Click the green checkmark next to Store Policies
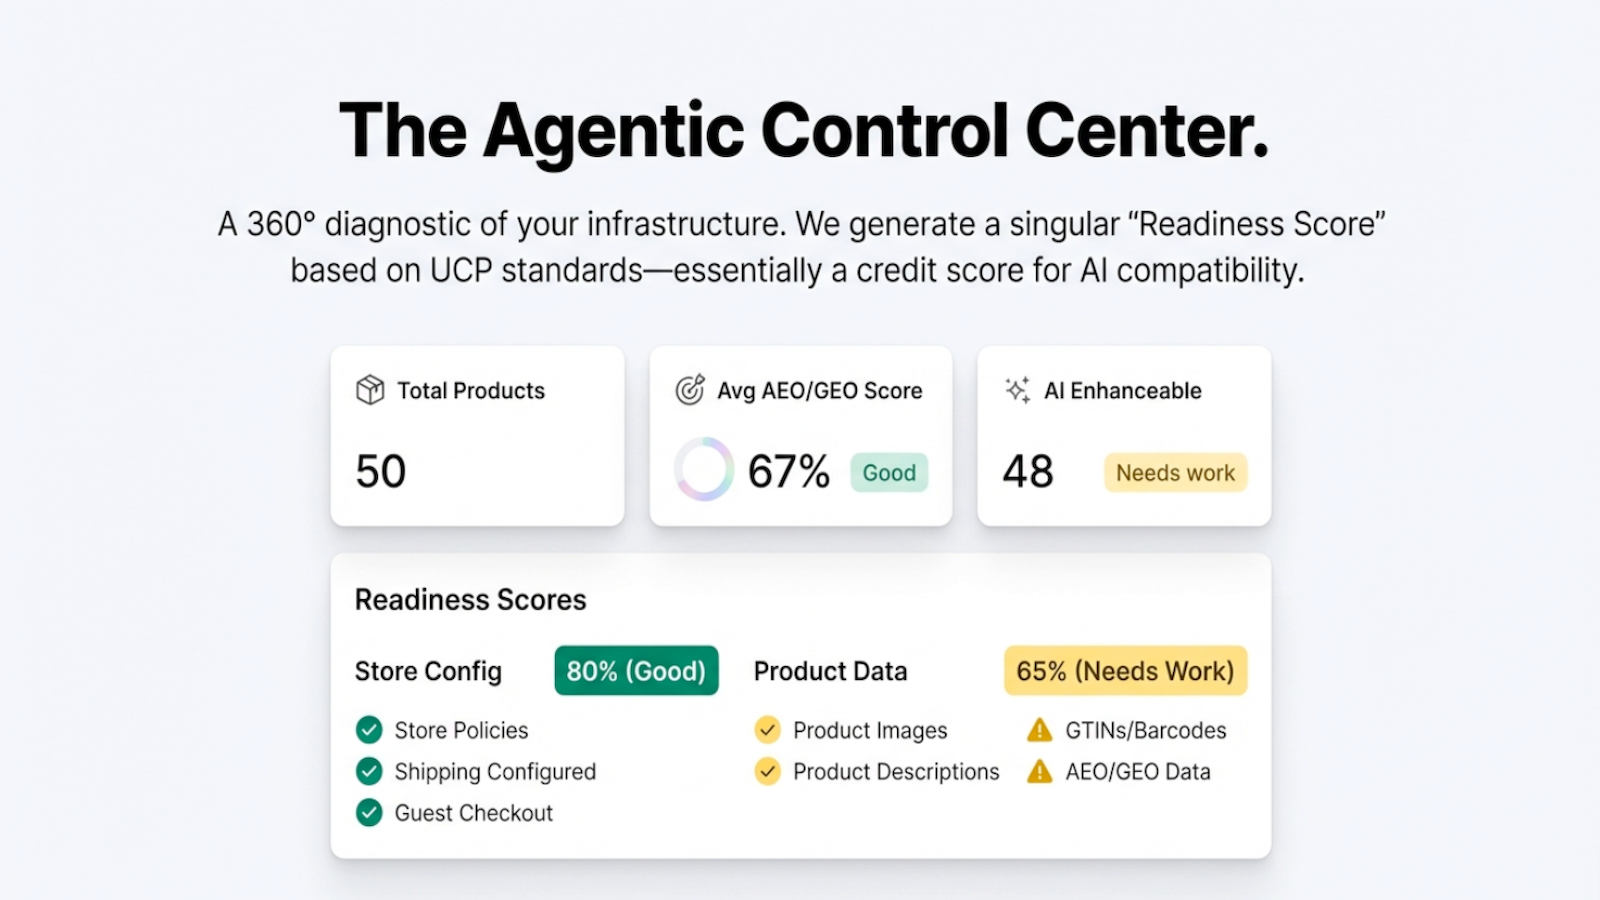The height and width of the screenshot is (900, 1600). click(369, 730)
